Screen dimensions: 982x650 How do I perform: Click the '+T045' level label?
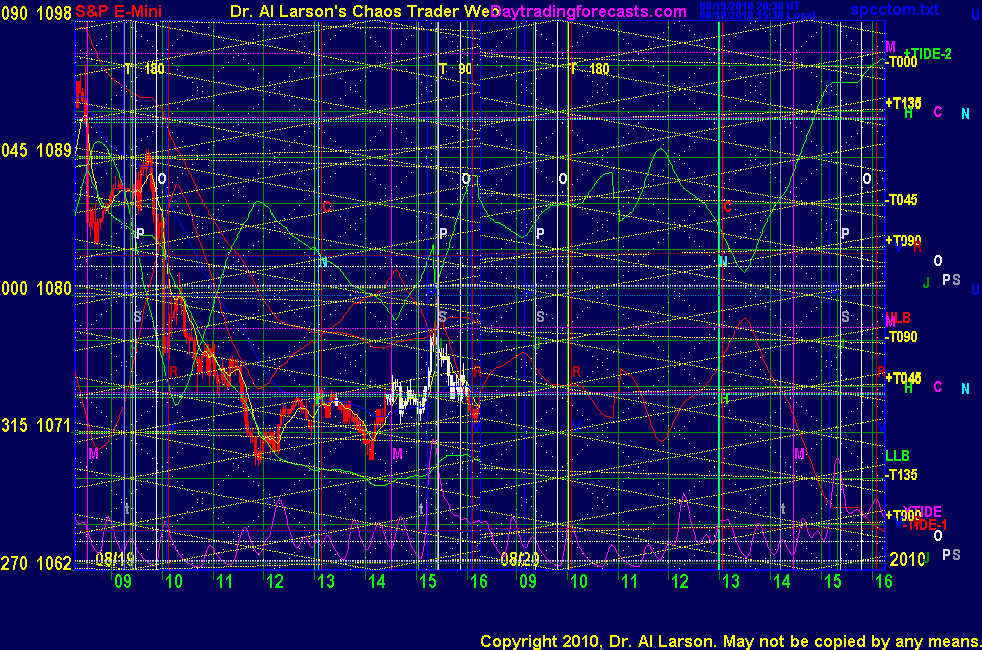coord(903,378)
